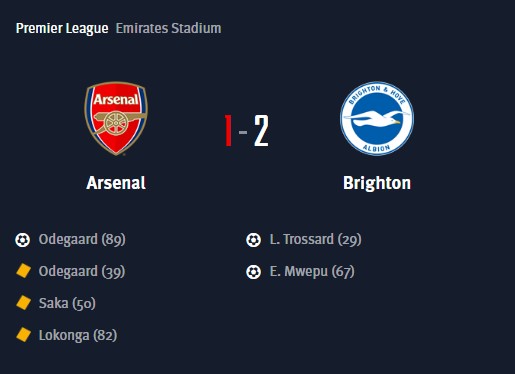Open Odegaard (39) booking event text
Image resolution: width=515 pixels, height=374 pixels.
point(82,272)
